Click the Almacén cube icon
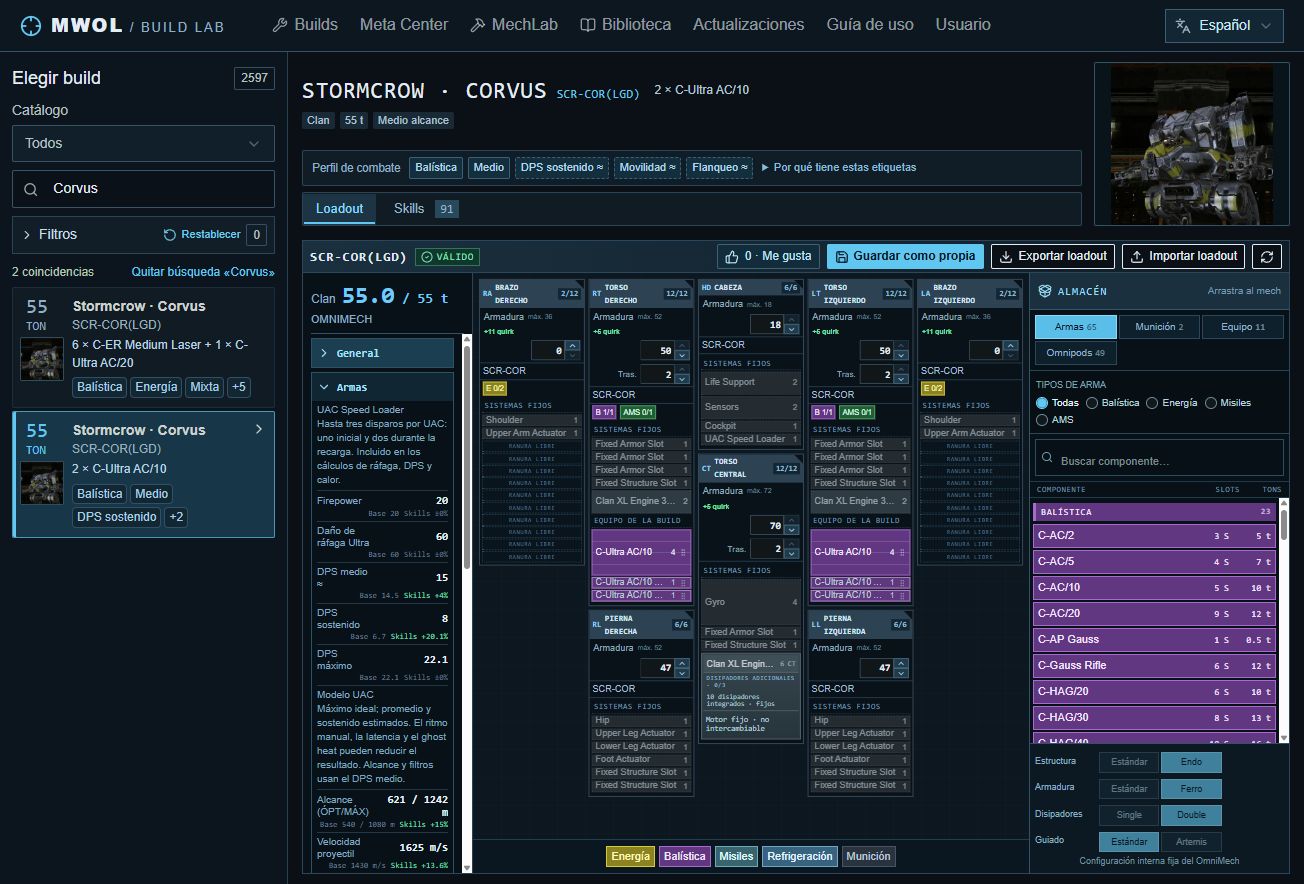The height and width of the screenshot is (884, 1304). coord(1045,291)
